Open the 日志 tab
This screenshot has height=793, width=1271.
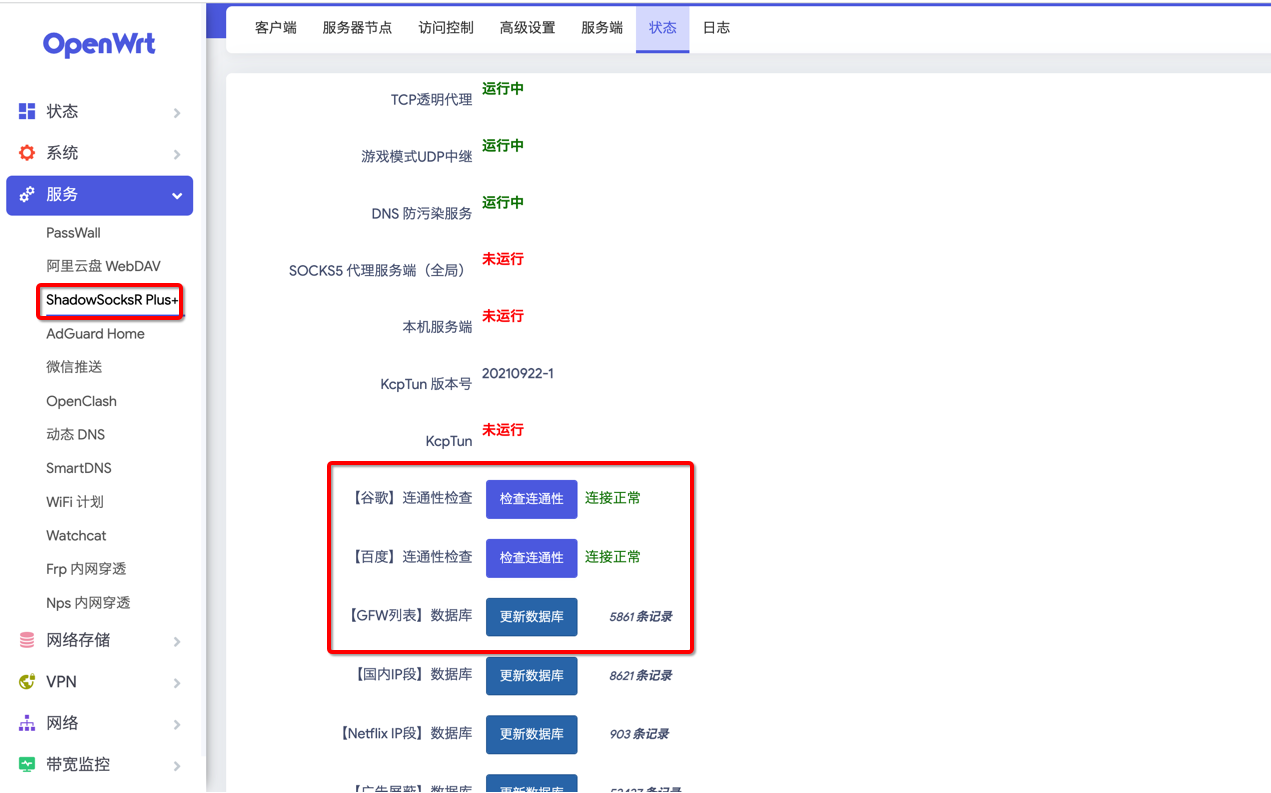tap(716, 28)
